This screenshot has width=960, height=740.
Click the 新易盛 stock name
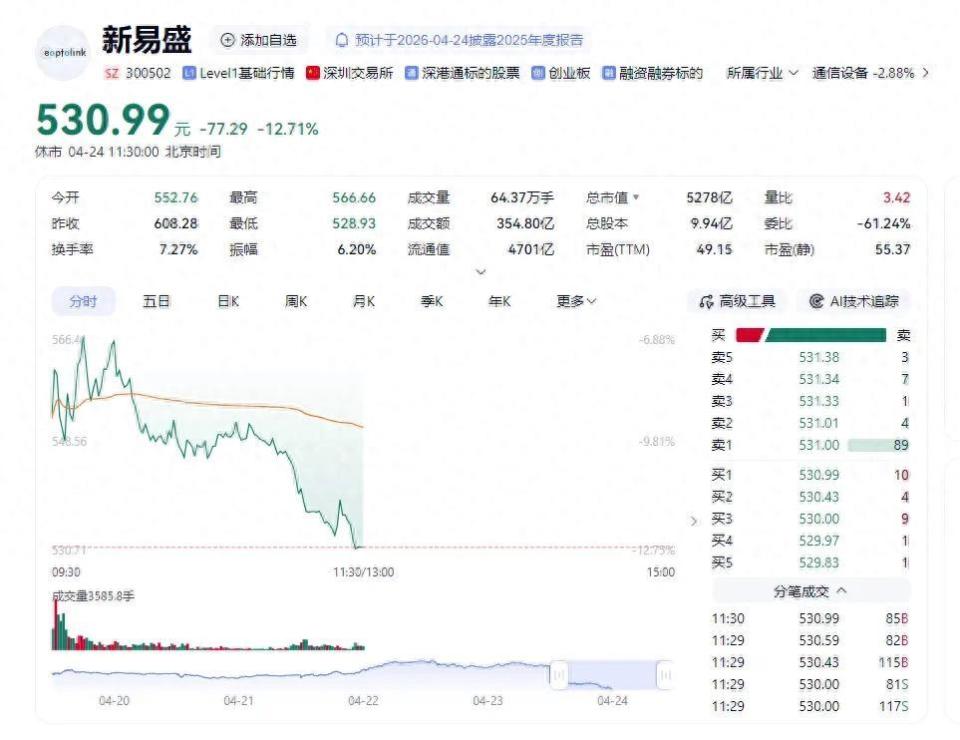(147, 40)
